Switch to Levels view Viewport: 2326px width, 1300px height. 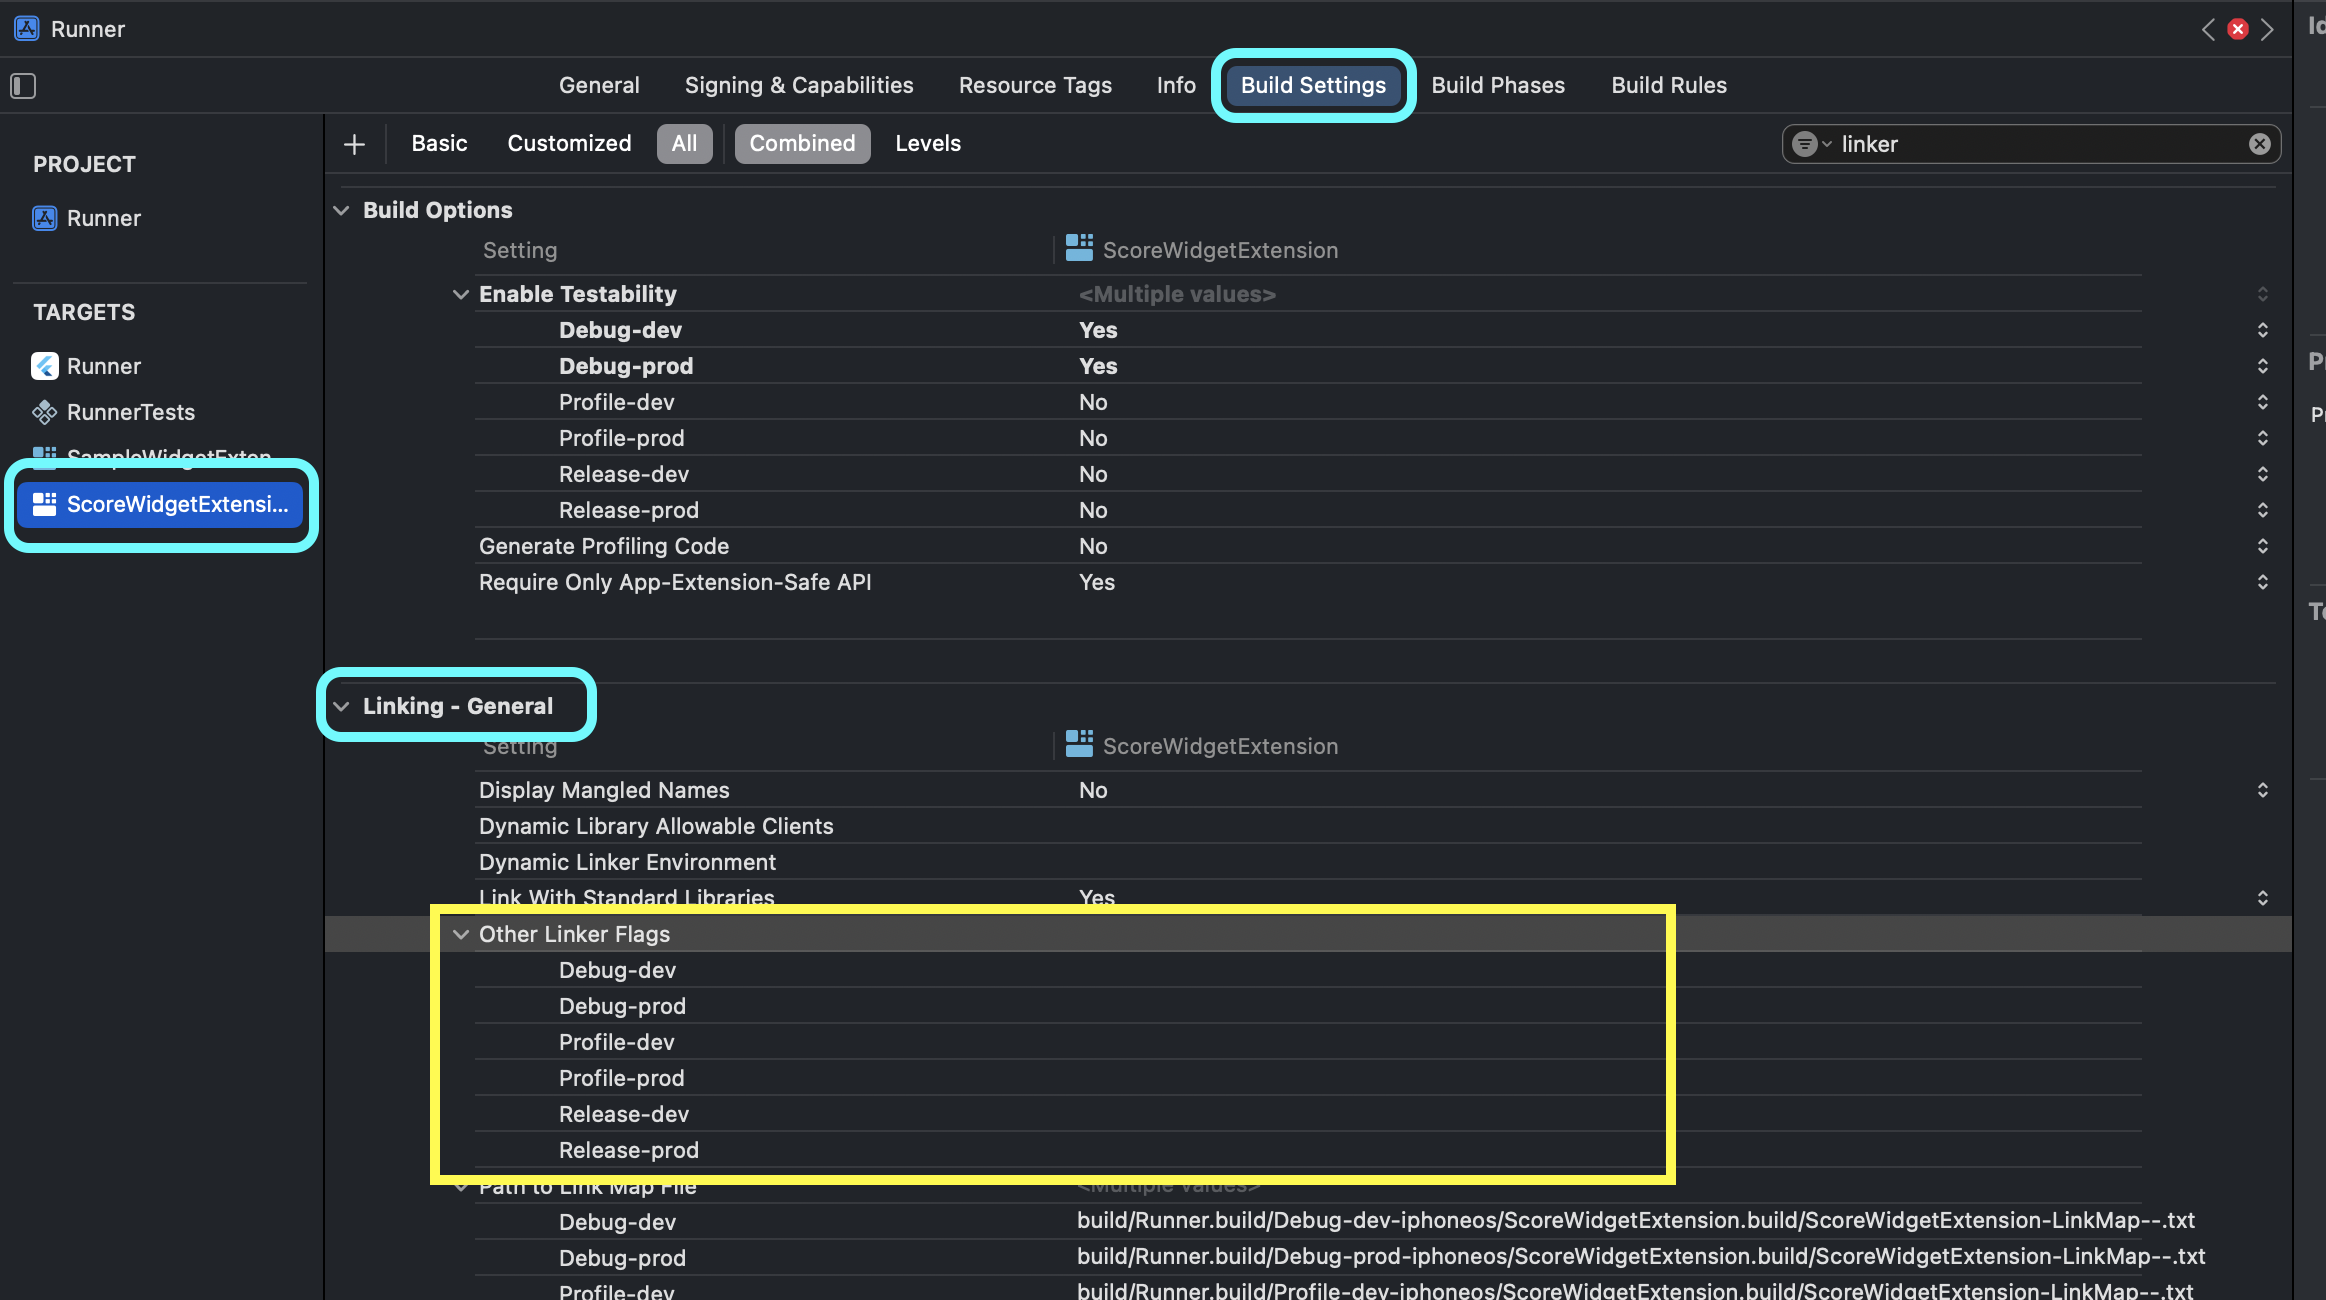(928, 143)
